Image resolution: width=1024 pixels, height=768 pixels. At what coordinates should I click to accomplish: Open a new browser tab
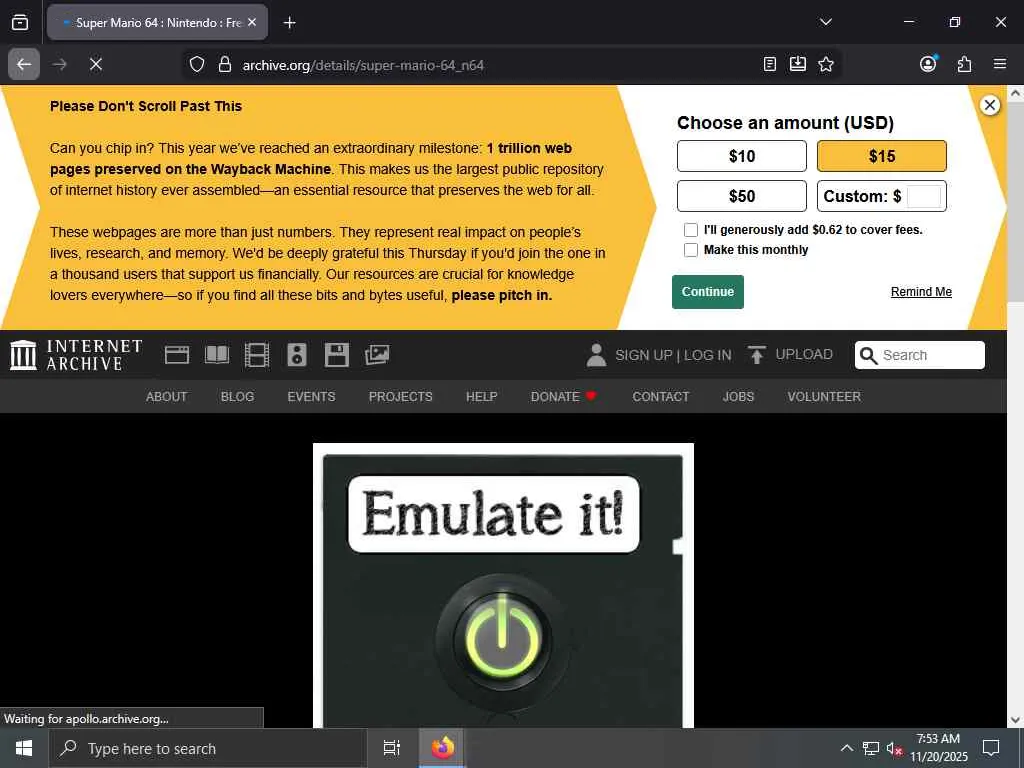coord(289,23)
